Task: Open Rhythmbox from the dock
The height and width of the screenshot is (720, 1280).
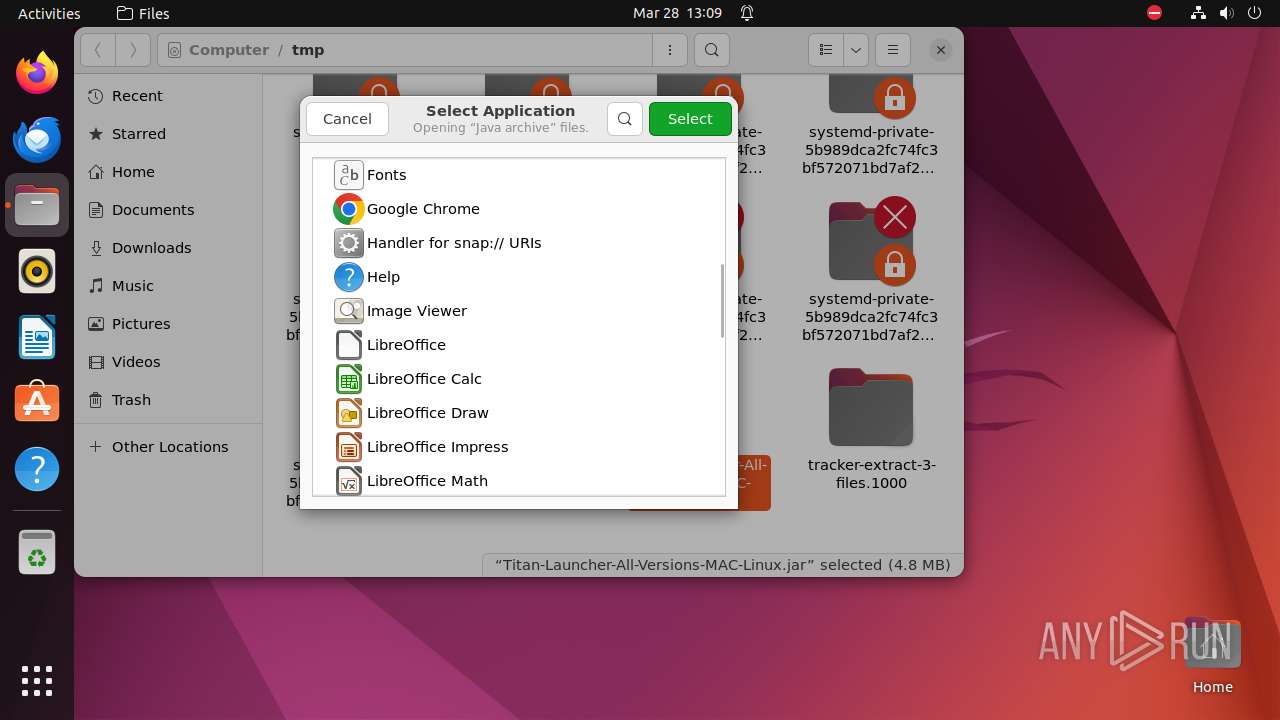Action: [x=37, y=271]
